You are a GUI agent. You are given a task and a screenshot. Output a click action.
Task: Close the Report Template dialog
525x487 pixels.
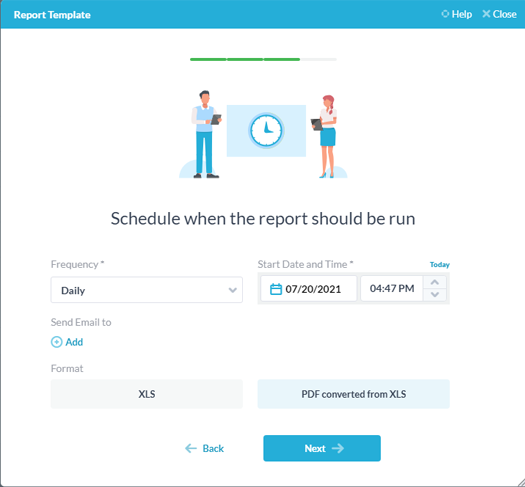(499, 14)
